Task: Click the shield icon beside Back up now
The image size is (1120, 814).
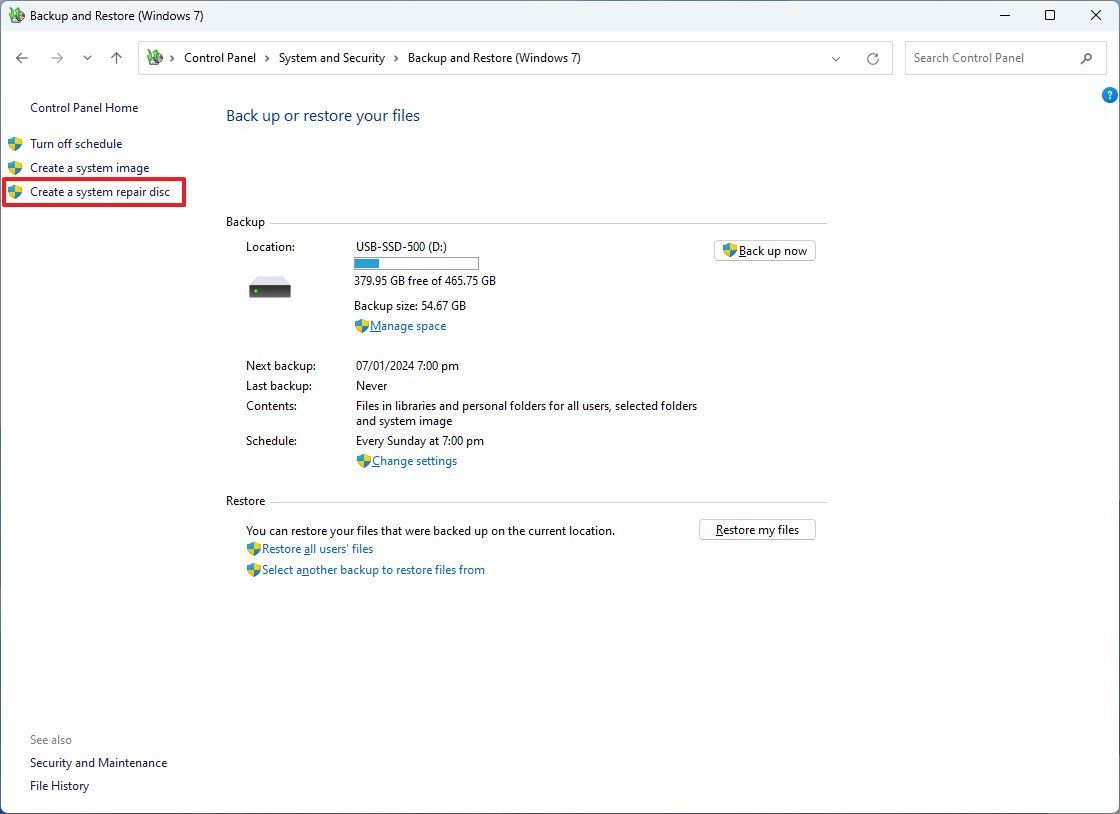Action: pos(729,250)
